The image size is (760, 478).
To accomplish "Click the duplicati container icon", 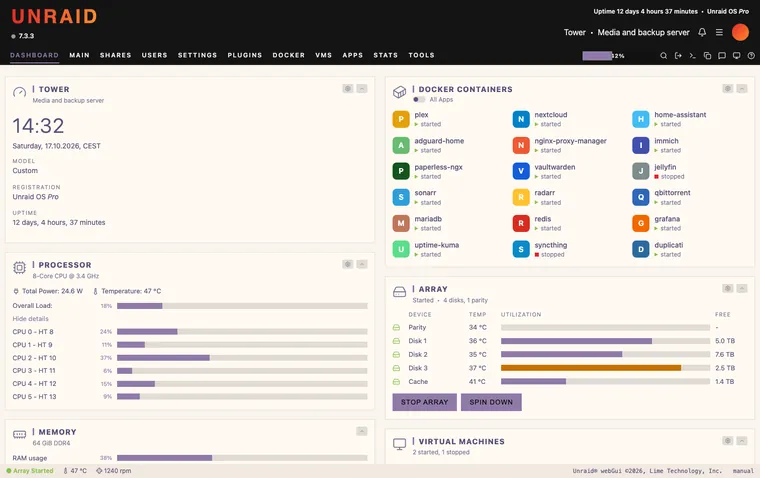I will (641, 249).
